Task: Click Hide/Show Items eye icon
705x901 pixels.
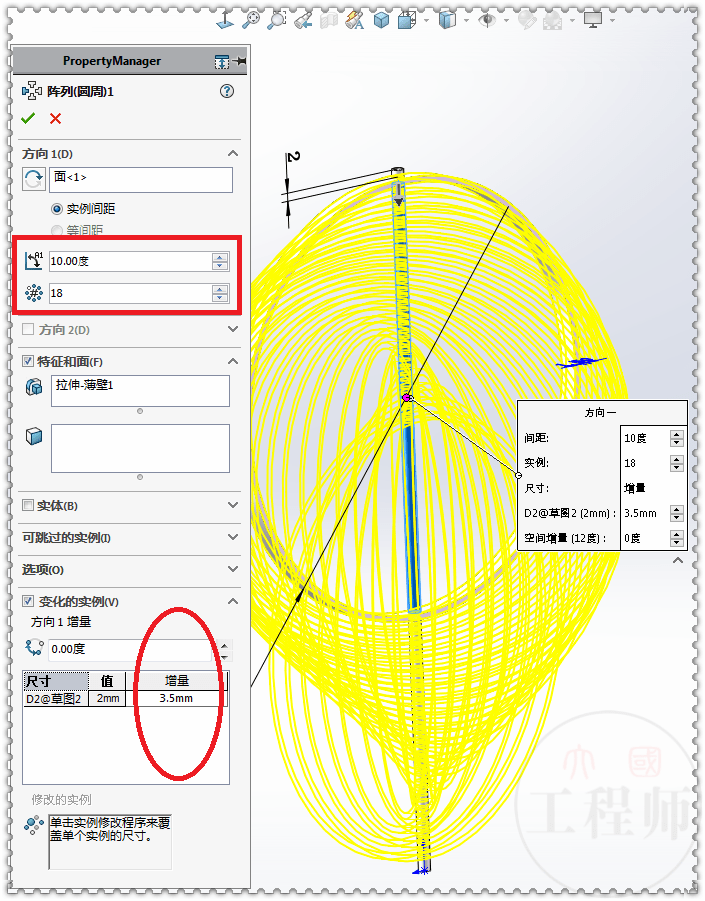Action: tap(487, 21)
